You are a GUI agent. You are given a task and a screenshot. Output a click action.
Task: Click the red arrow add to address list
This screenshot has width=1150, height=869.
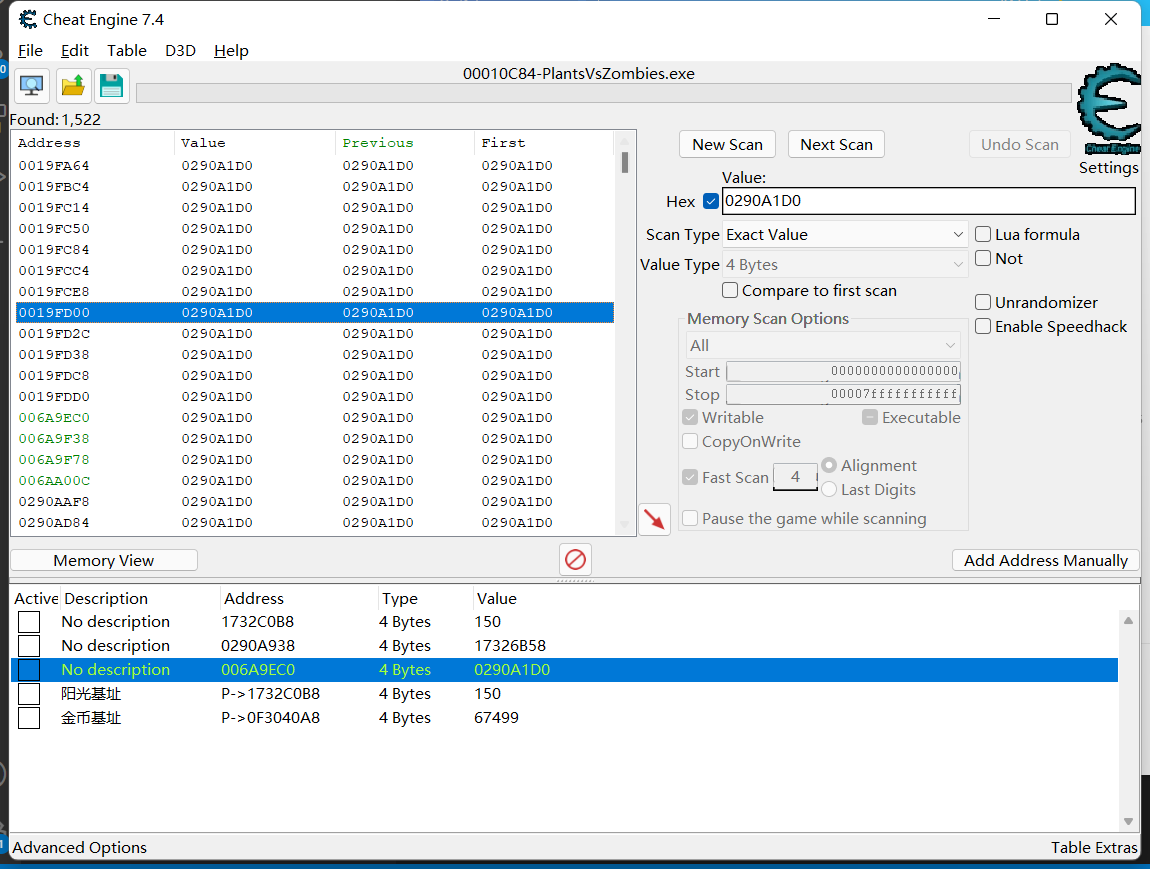click(653, 518)
